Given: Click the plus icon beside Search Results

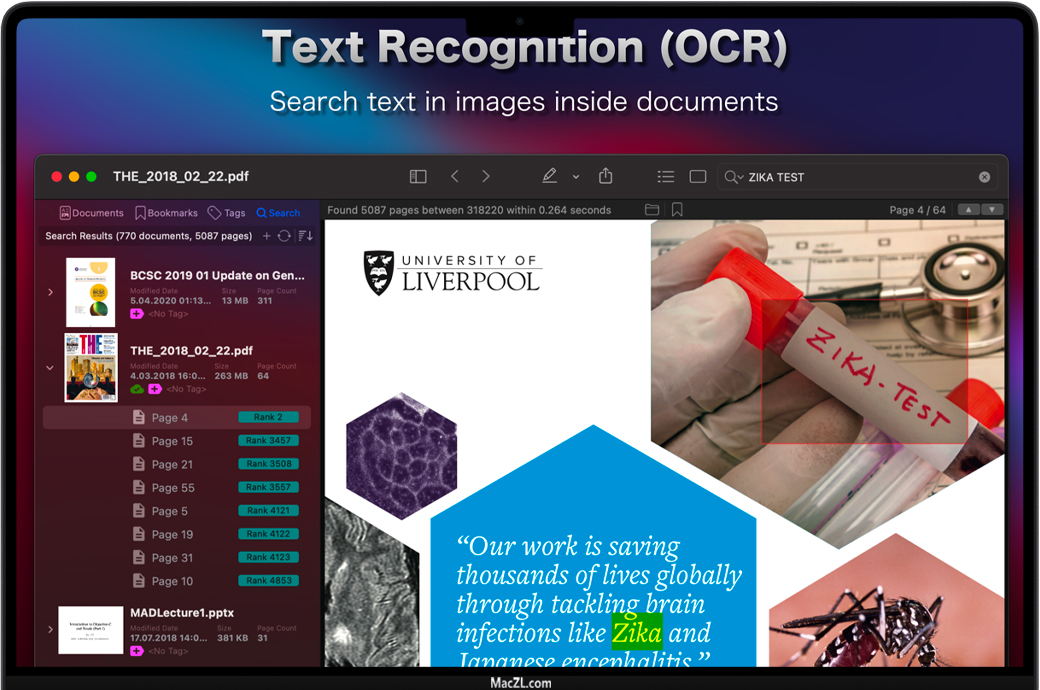Looking at the screenshot, I should tap(267, 236).
